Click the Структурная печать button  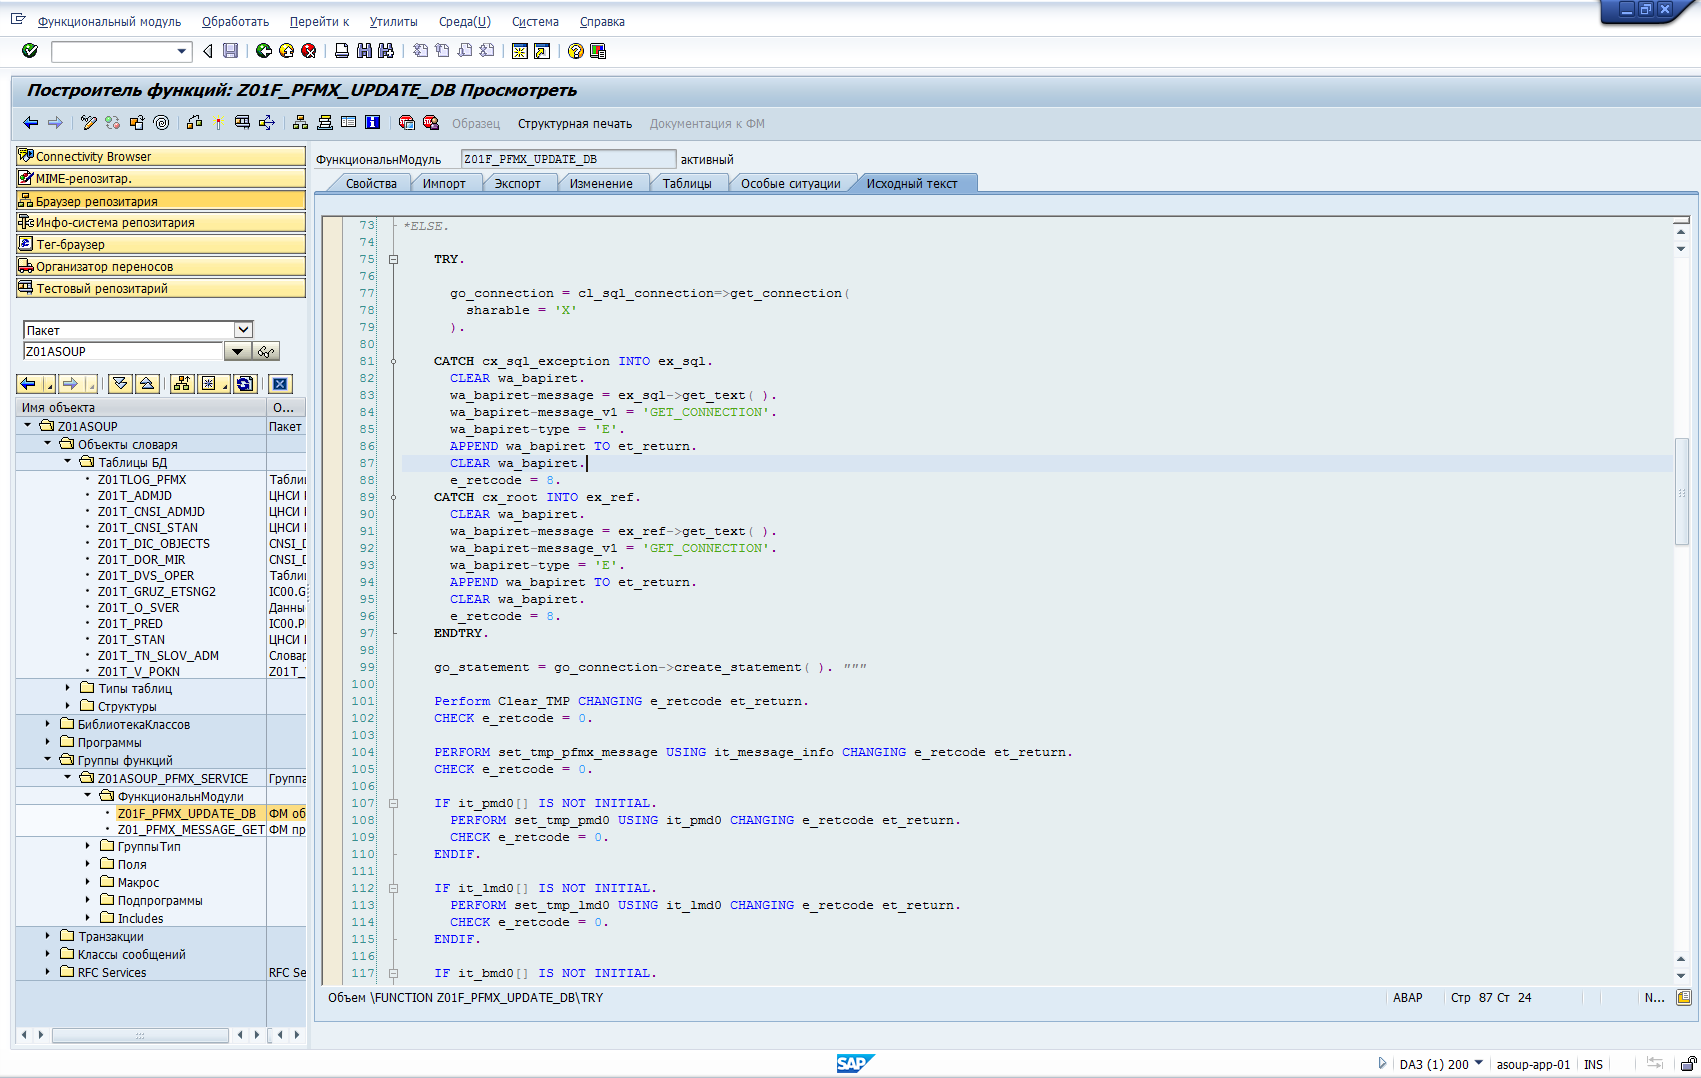pos(574,124)
